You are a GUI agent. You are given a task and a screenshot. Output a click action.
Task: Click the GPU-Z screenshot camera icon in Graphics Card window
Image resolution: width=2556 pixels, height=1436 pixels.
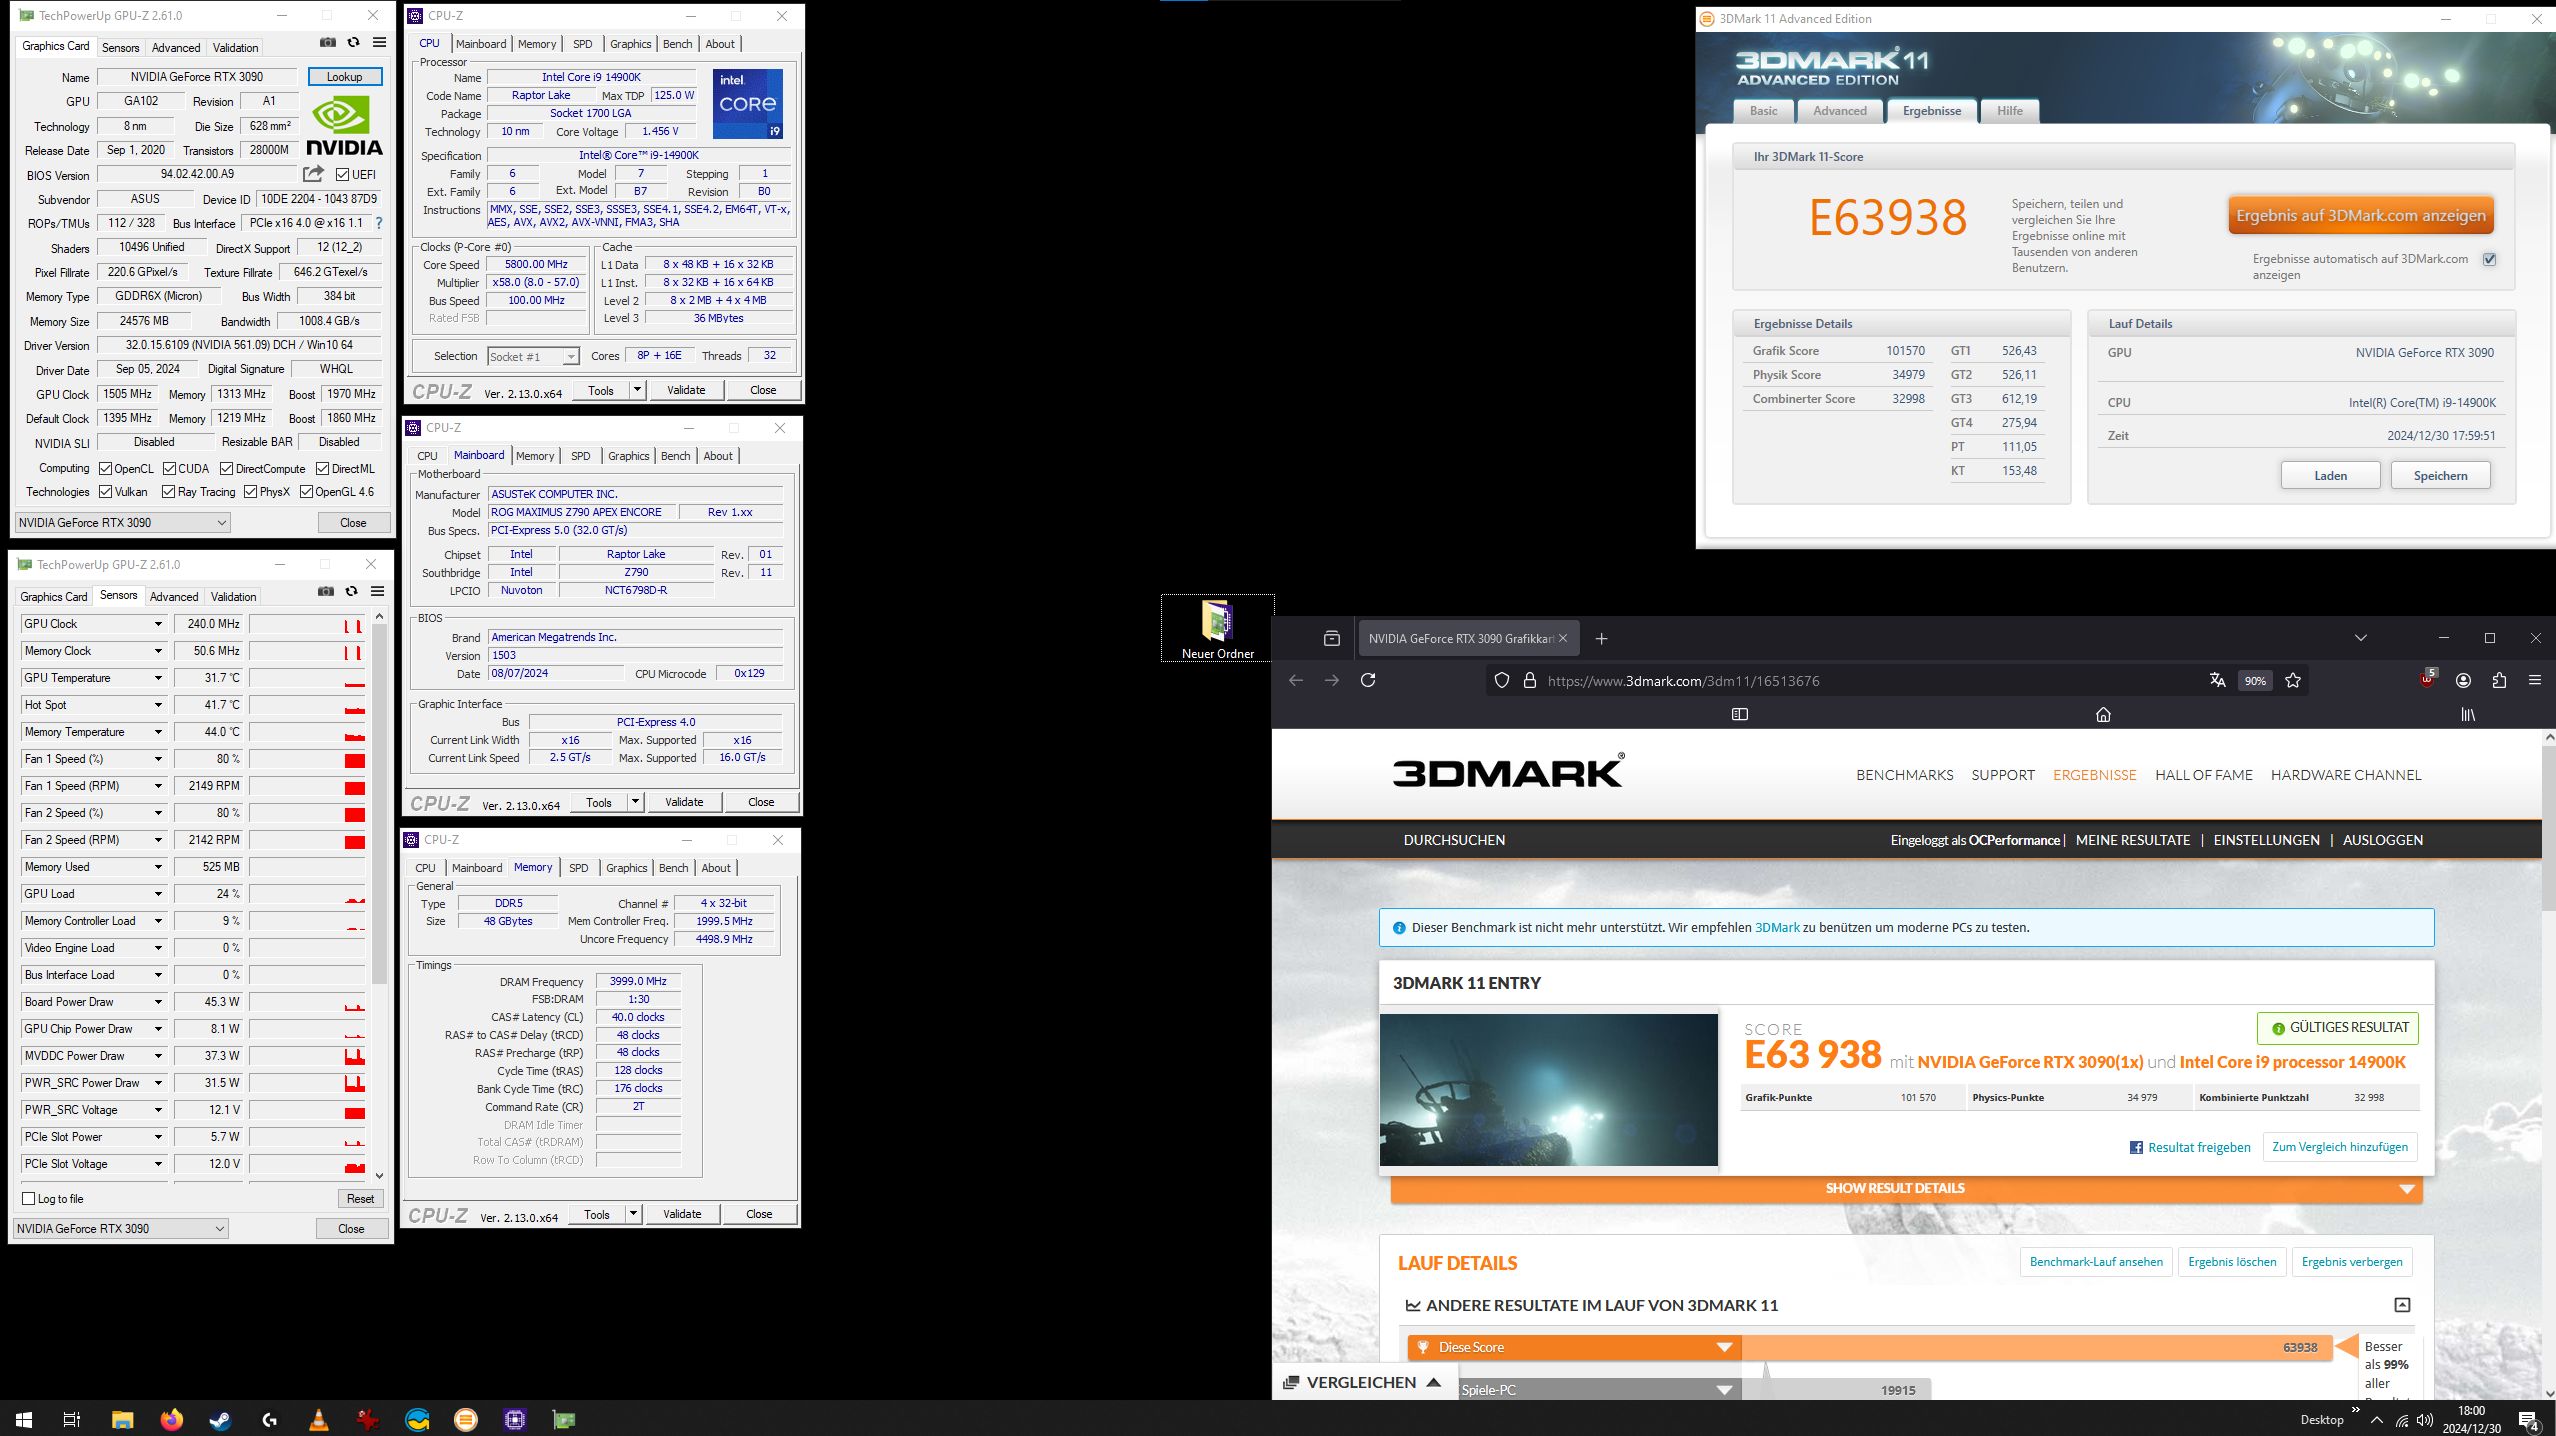coord(327,43)
